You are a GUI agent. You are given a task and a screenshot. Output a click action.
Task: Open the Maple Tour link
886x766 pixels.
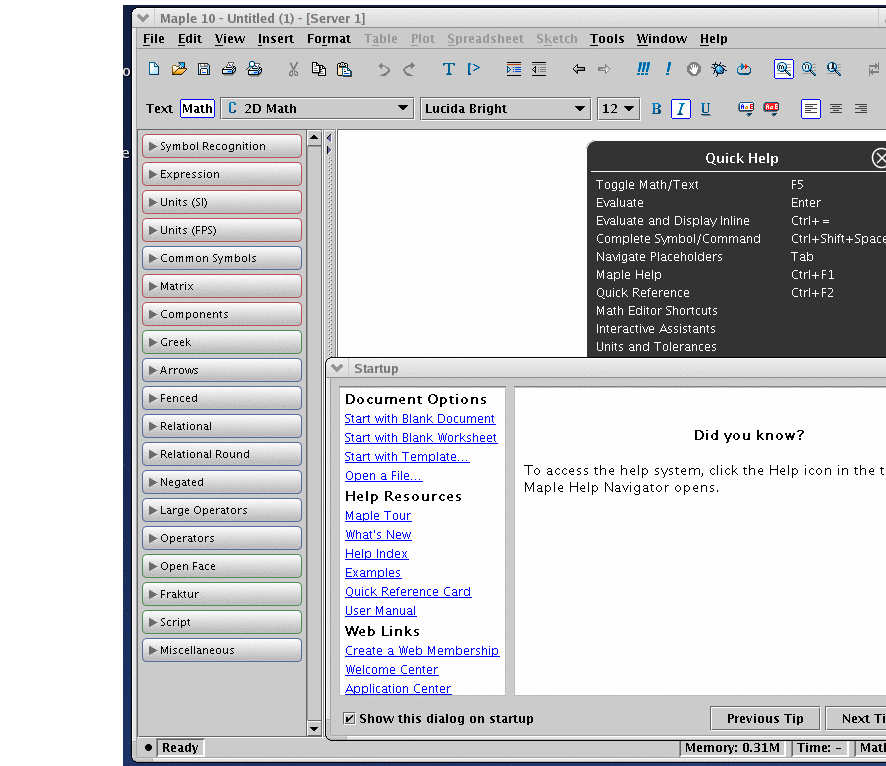[x=378, y=516]
